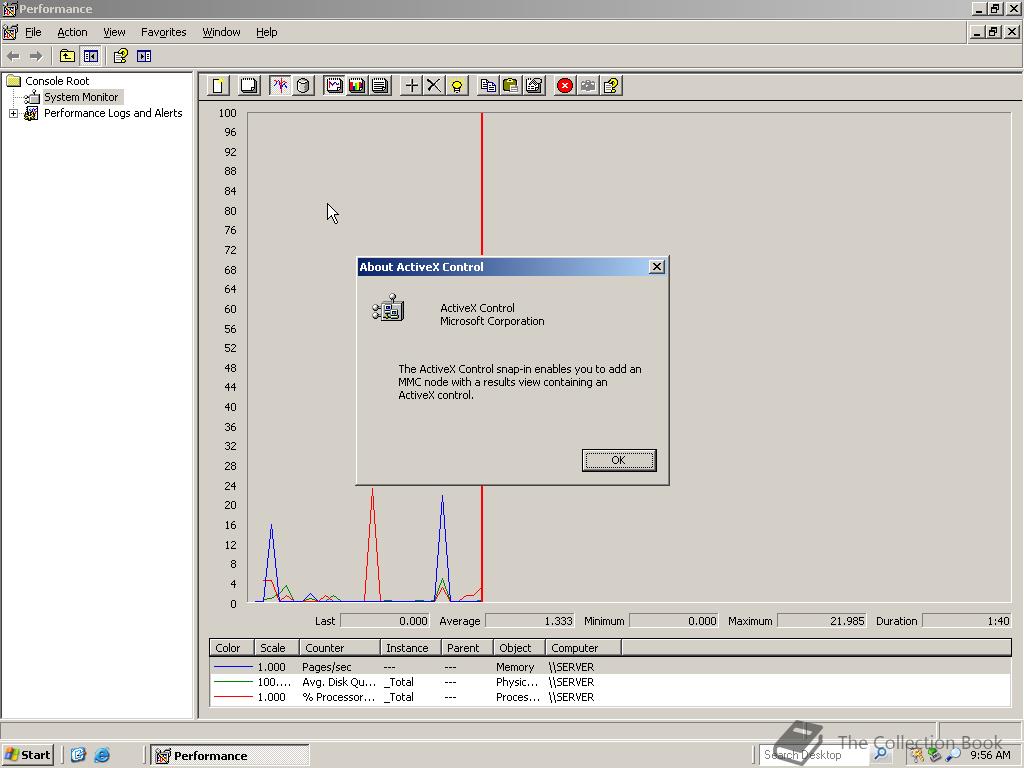This screenshot has width=1024, height=768.
Task: Launch Internet Explorer from quick launch
Action: tap(102, 756)
